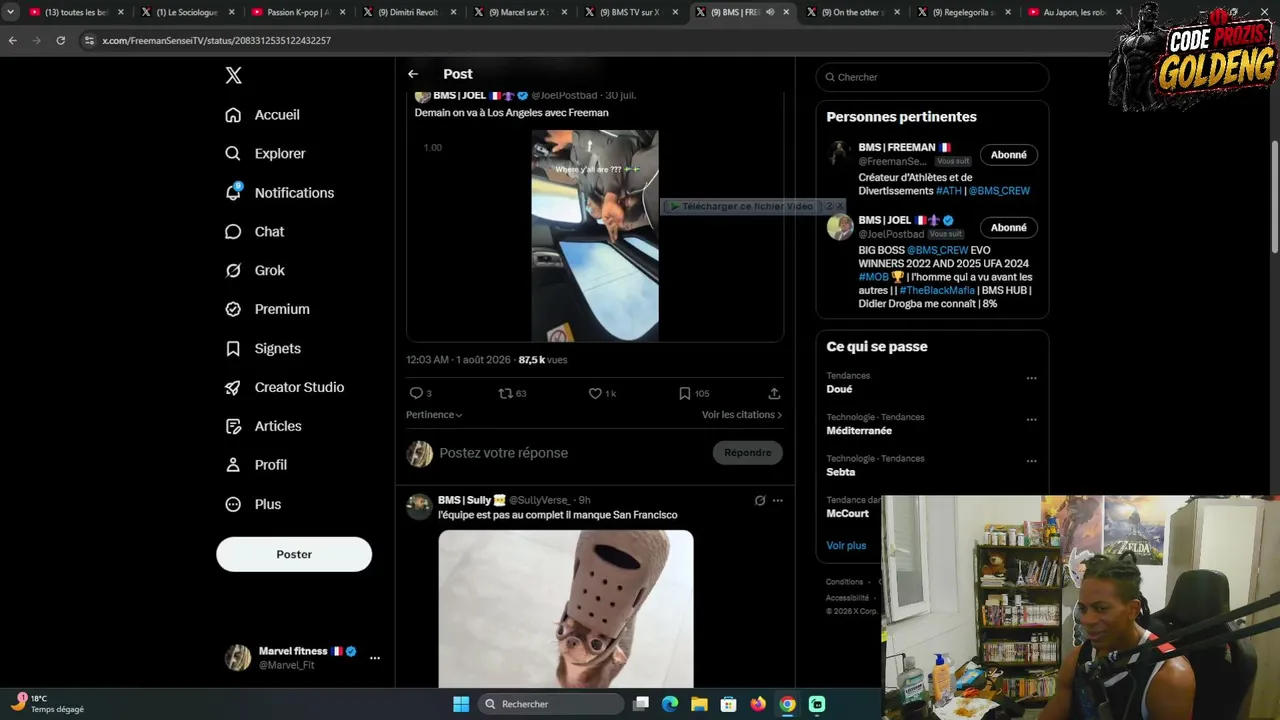The image size is (1280, 720).
Task: Open Microsoft Edge from the taskbar
Action: coord(670,704)
